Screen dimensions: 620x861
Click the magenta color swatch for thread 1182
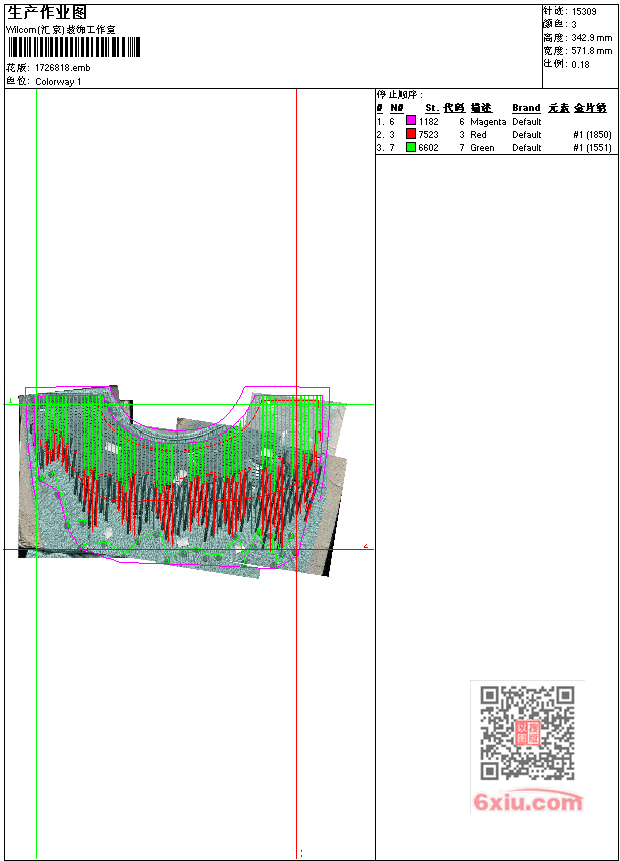coord(411,121)
